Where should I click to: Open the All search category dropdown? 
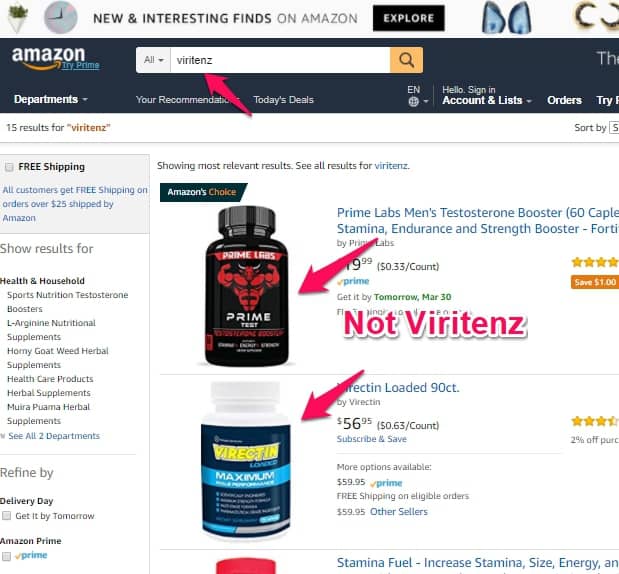click(153, 60)
